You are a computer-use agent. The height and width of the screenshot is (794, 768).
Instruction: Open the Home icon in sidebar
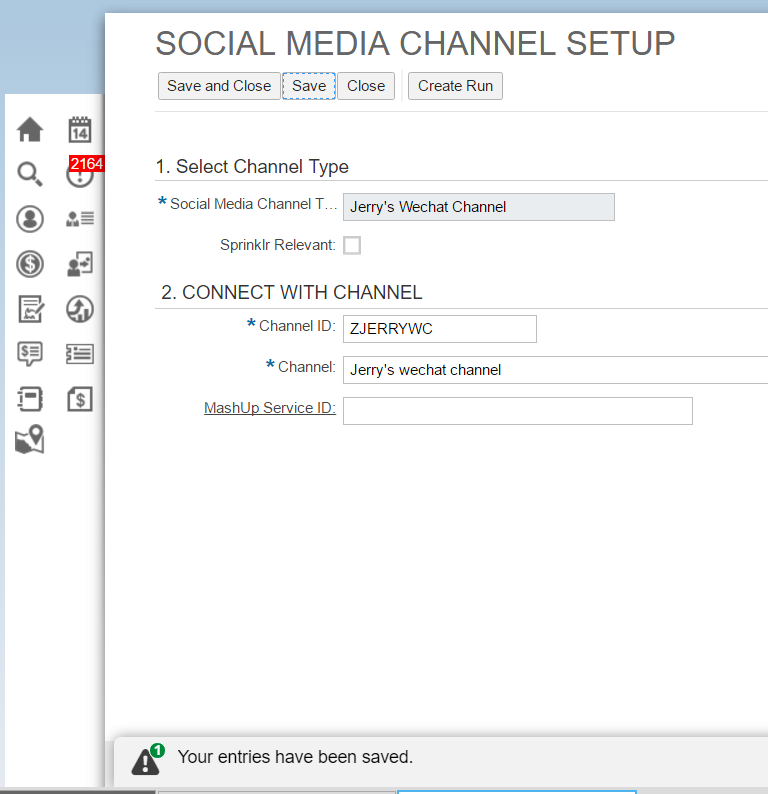30,129
